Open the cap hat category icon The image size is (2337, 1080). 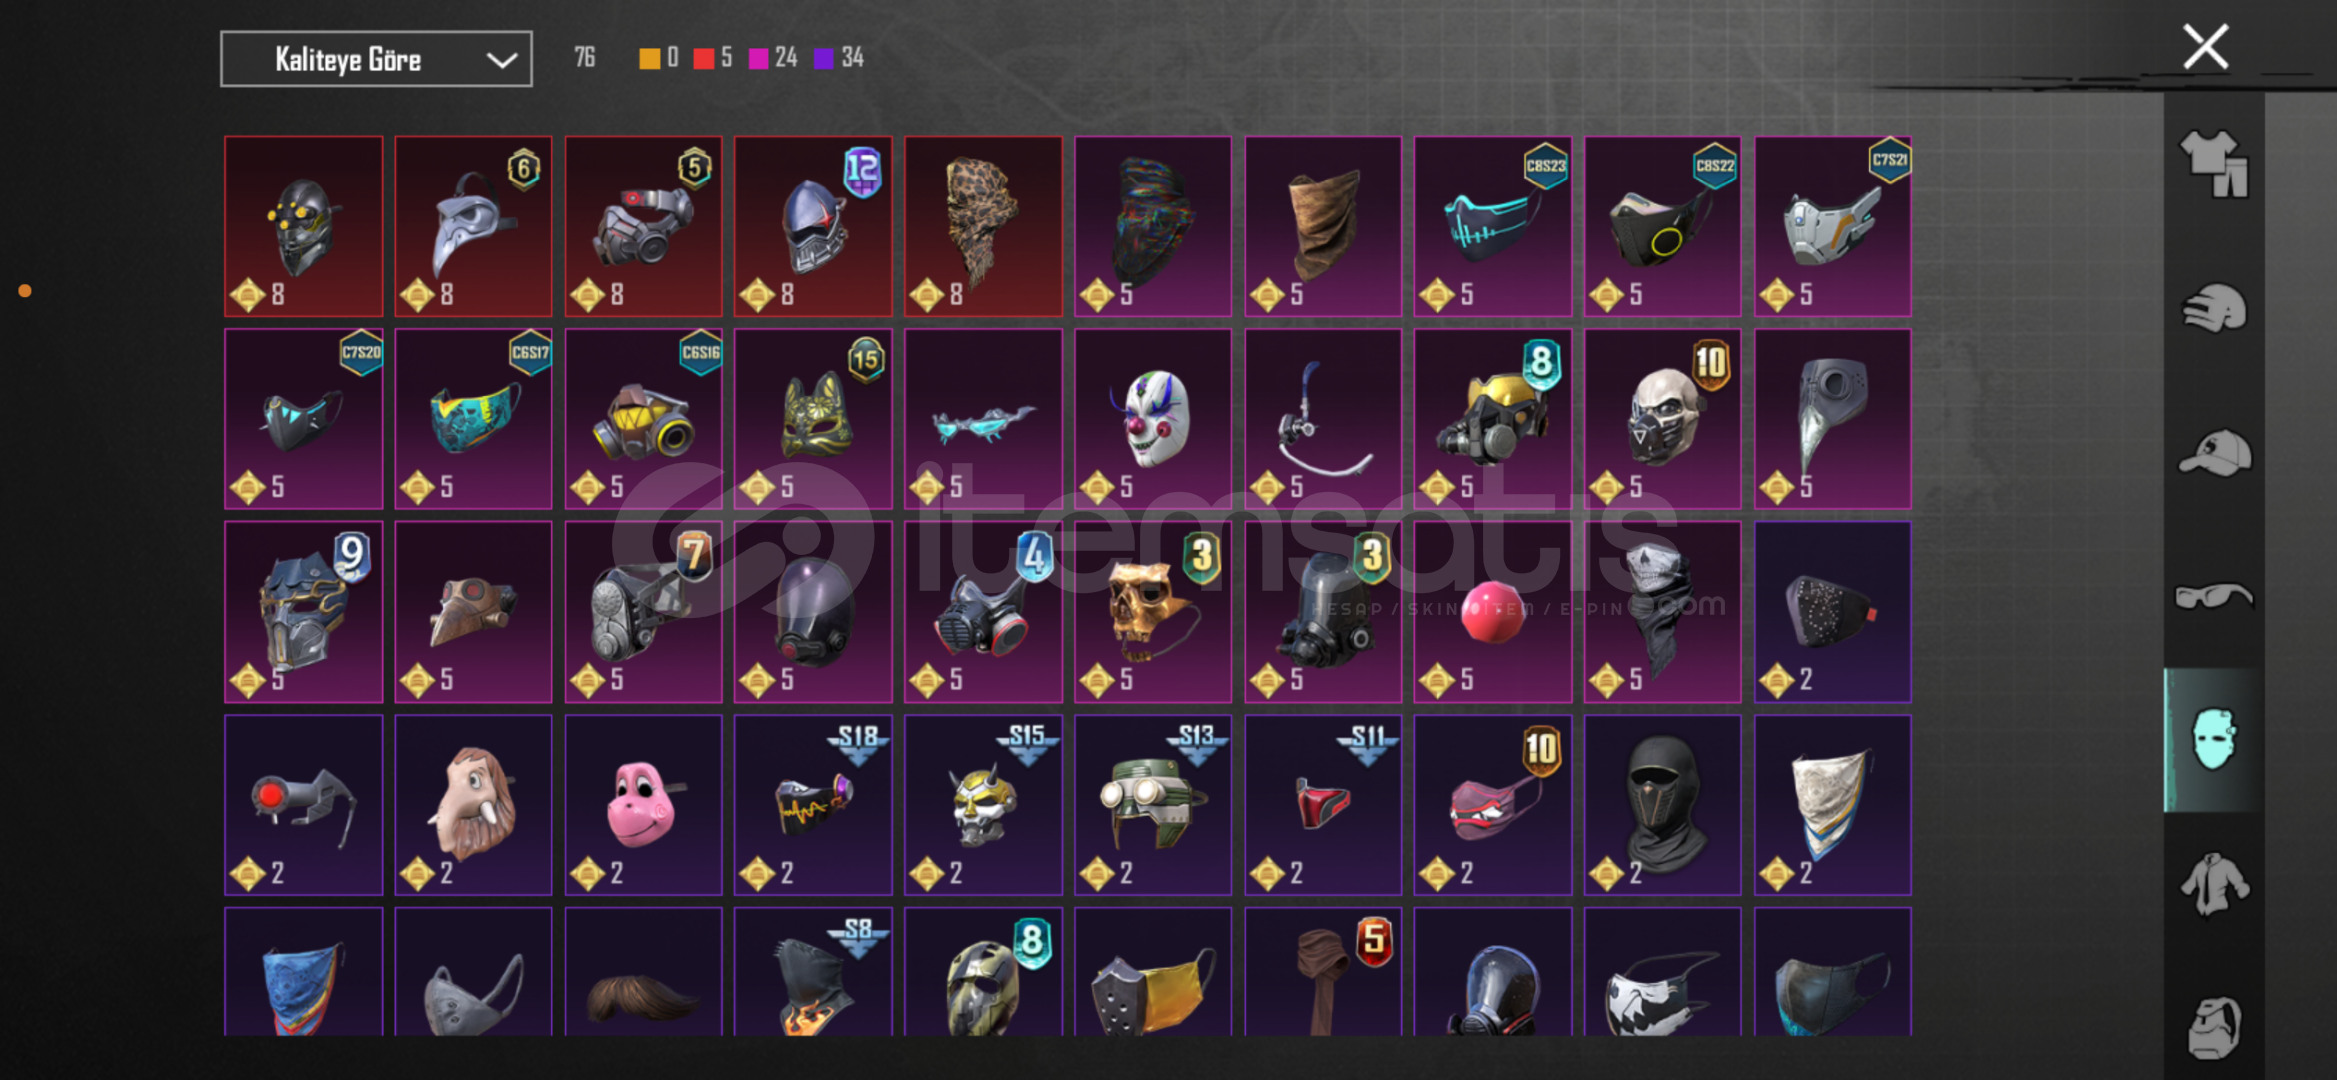point(2214,453)
